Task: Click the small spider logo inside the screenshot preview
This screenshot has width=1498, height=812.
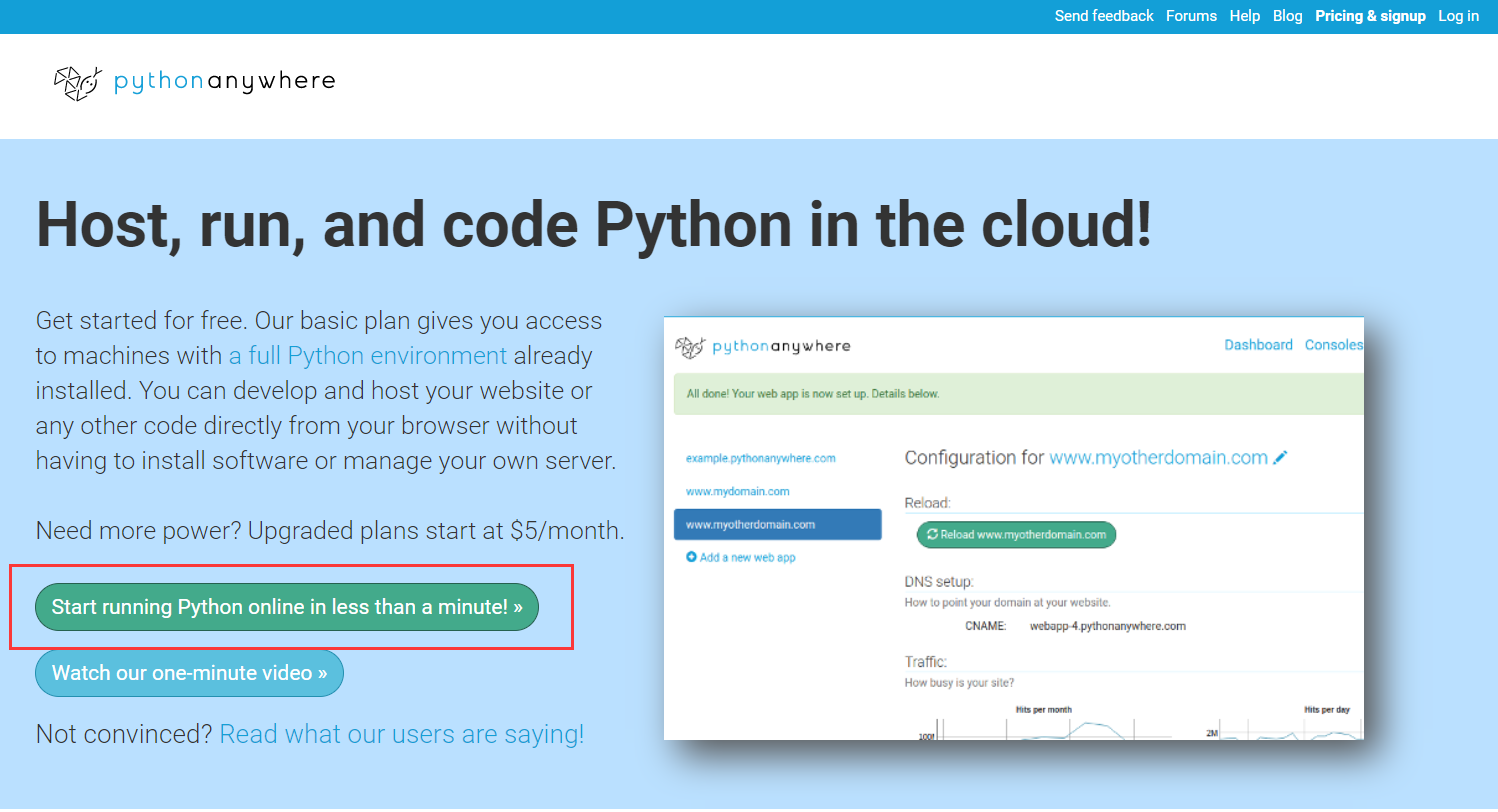Action: [x=688, y=344]
